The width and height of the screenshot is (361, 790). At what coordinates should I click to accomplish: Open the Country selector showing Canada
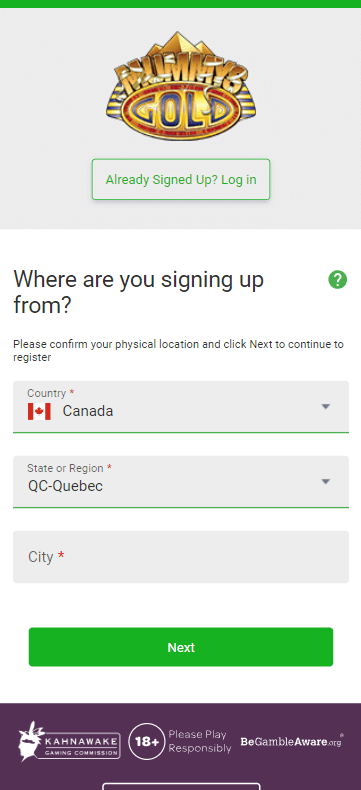pos(181,407)
